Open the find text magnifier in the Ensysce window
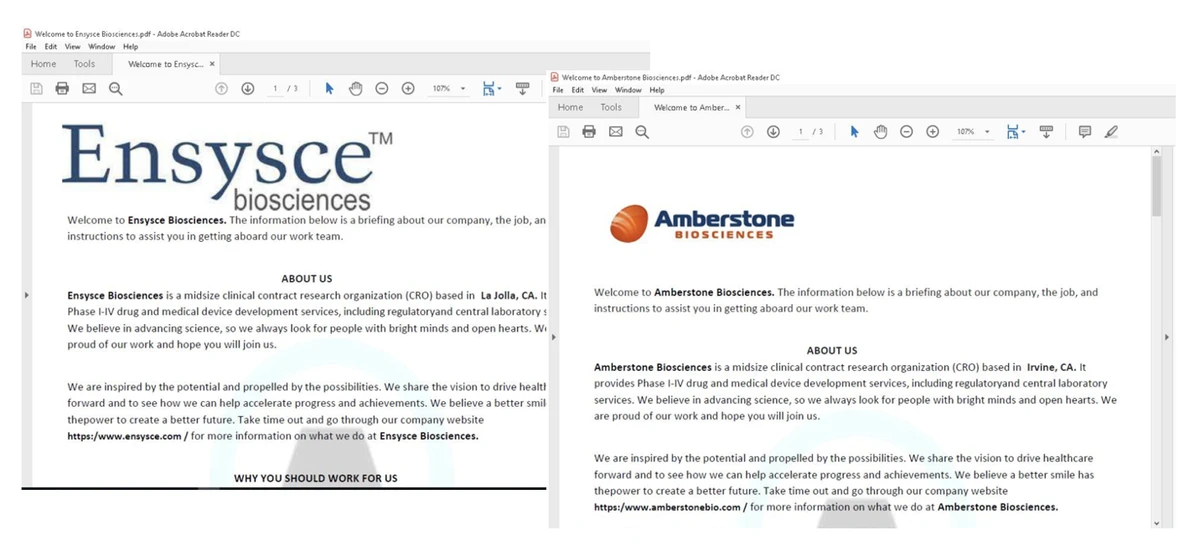 click(x=115, y=89)
